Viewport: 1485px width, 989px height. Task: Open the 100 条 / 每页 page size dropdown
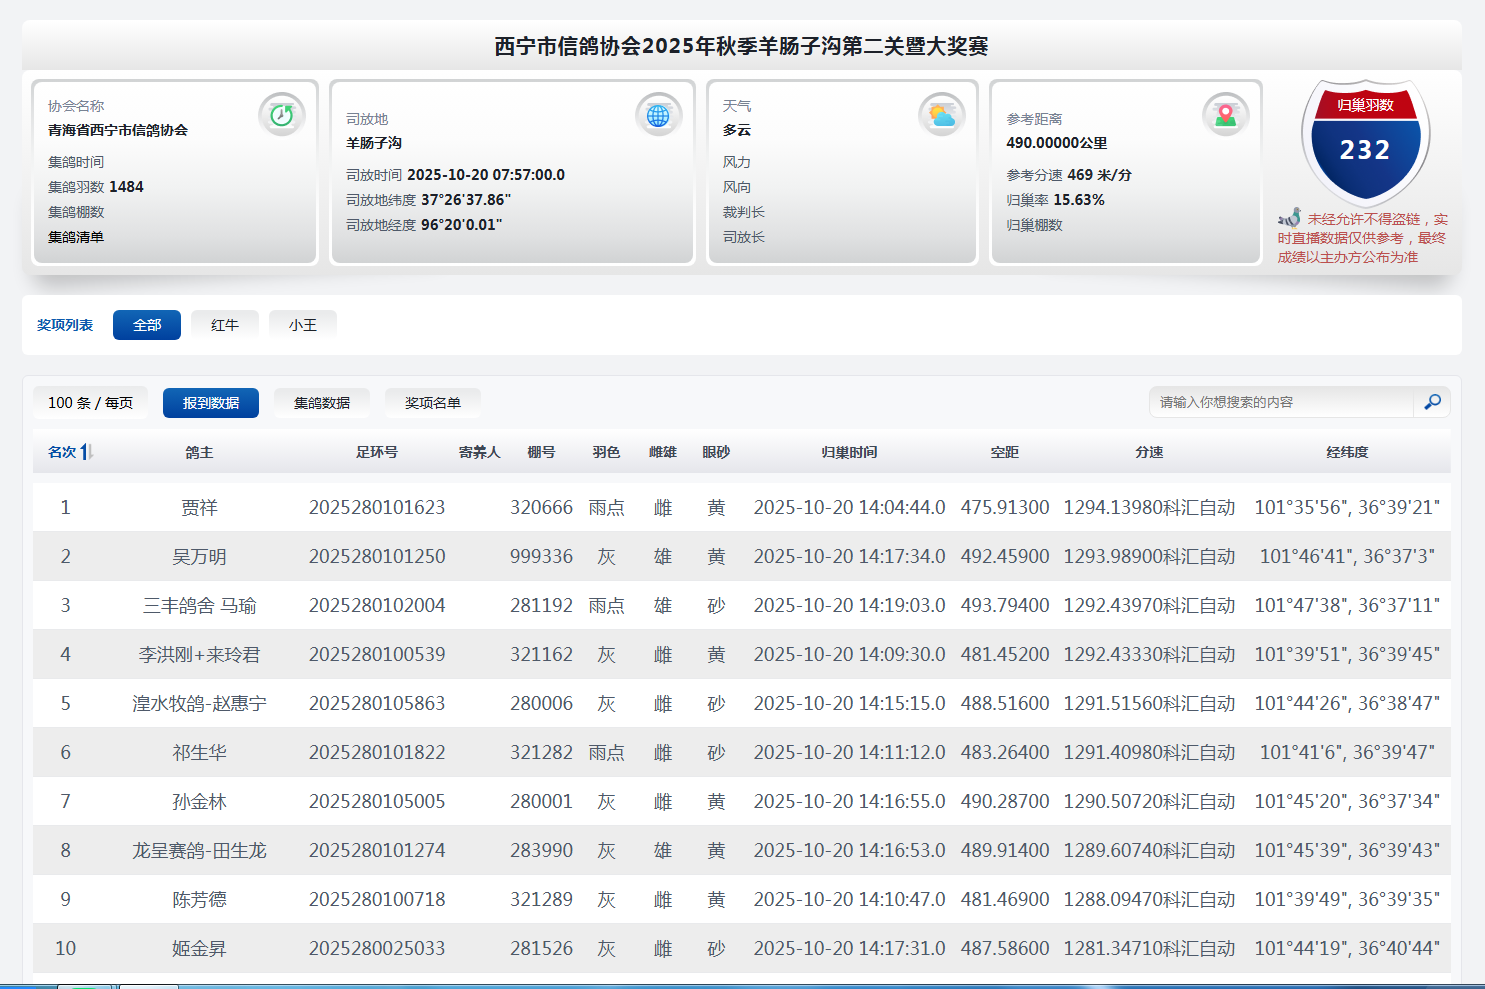point(90,403)
